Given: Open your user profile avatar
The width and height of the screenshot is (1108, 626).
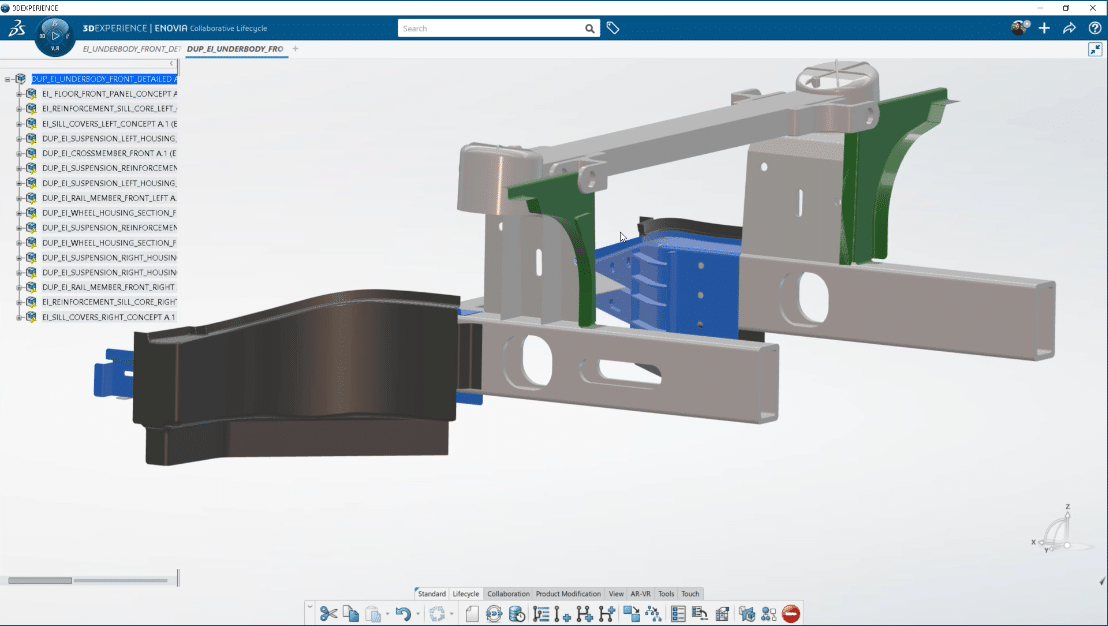Looking at the screenshot, I should click(1018, 28).
